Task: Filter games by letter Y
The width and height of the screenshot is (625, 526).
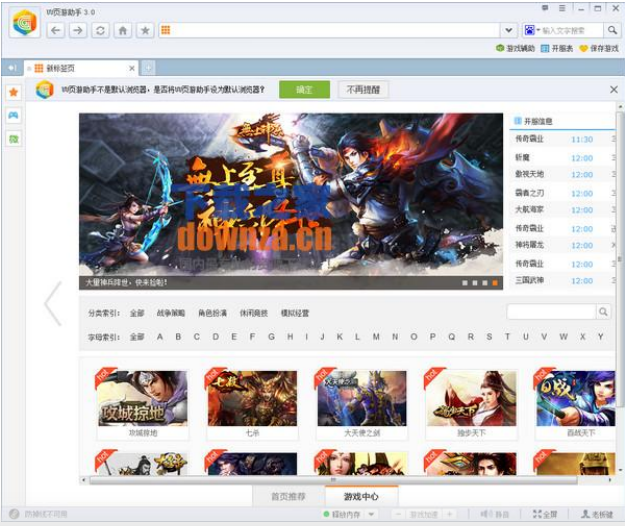Action: tap(600, 337)
